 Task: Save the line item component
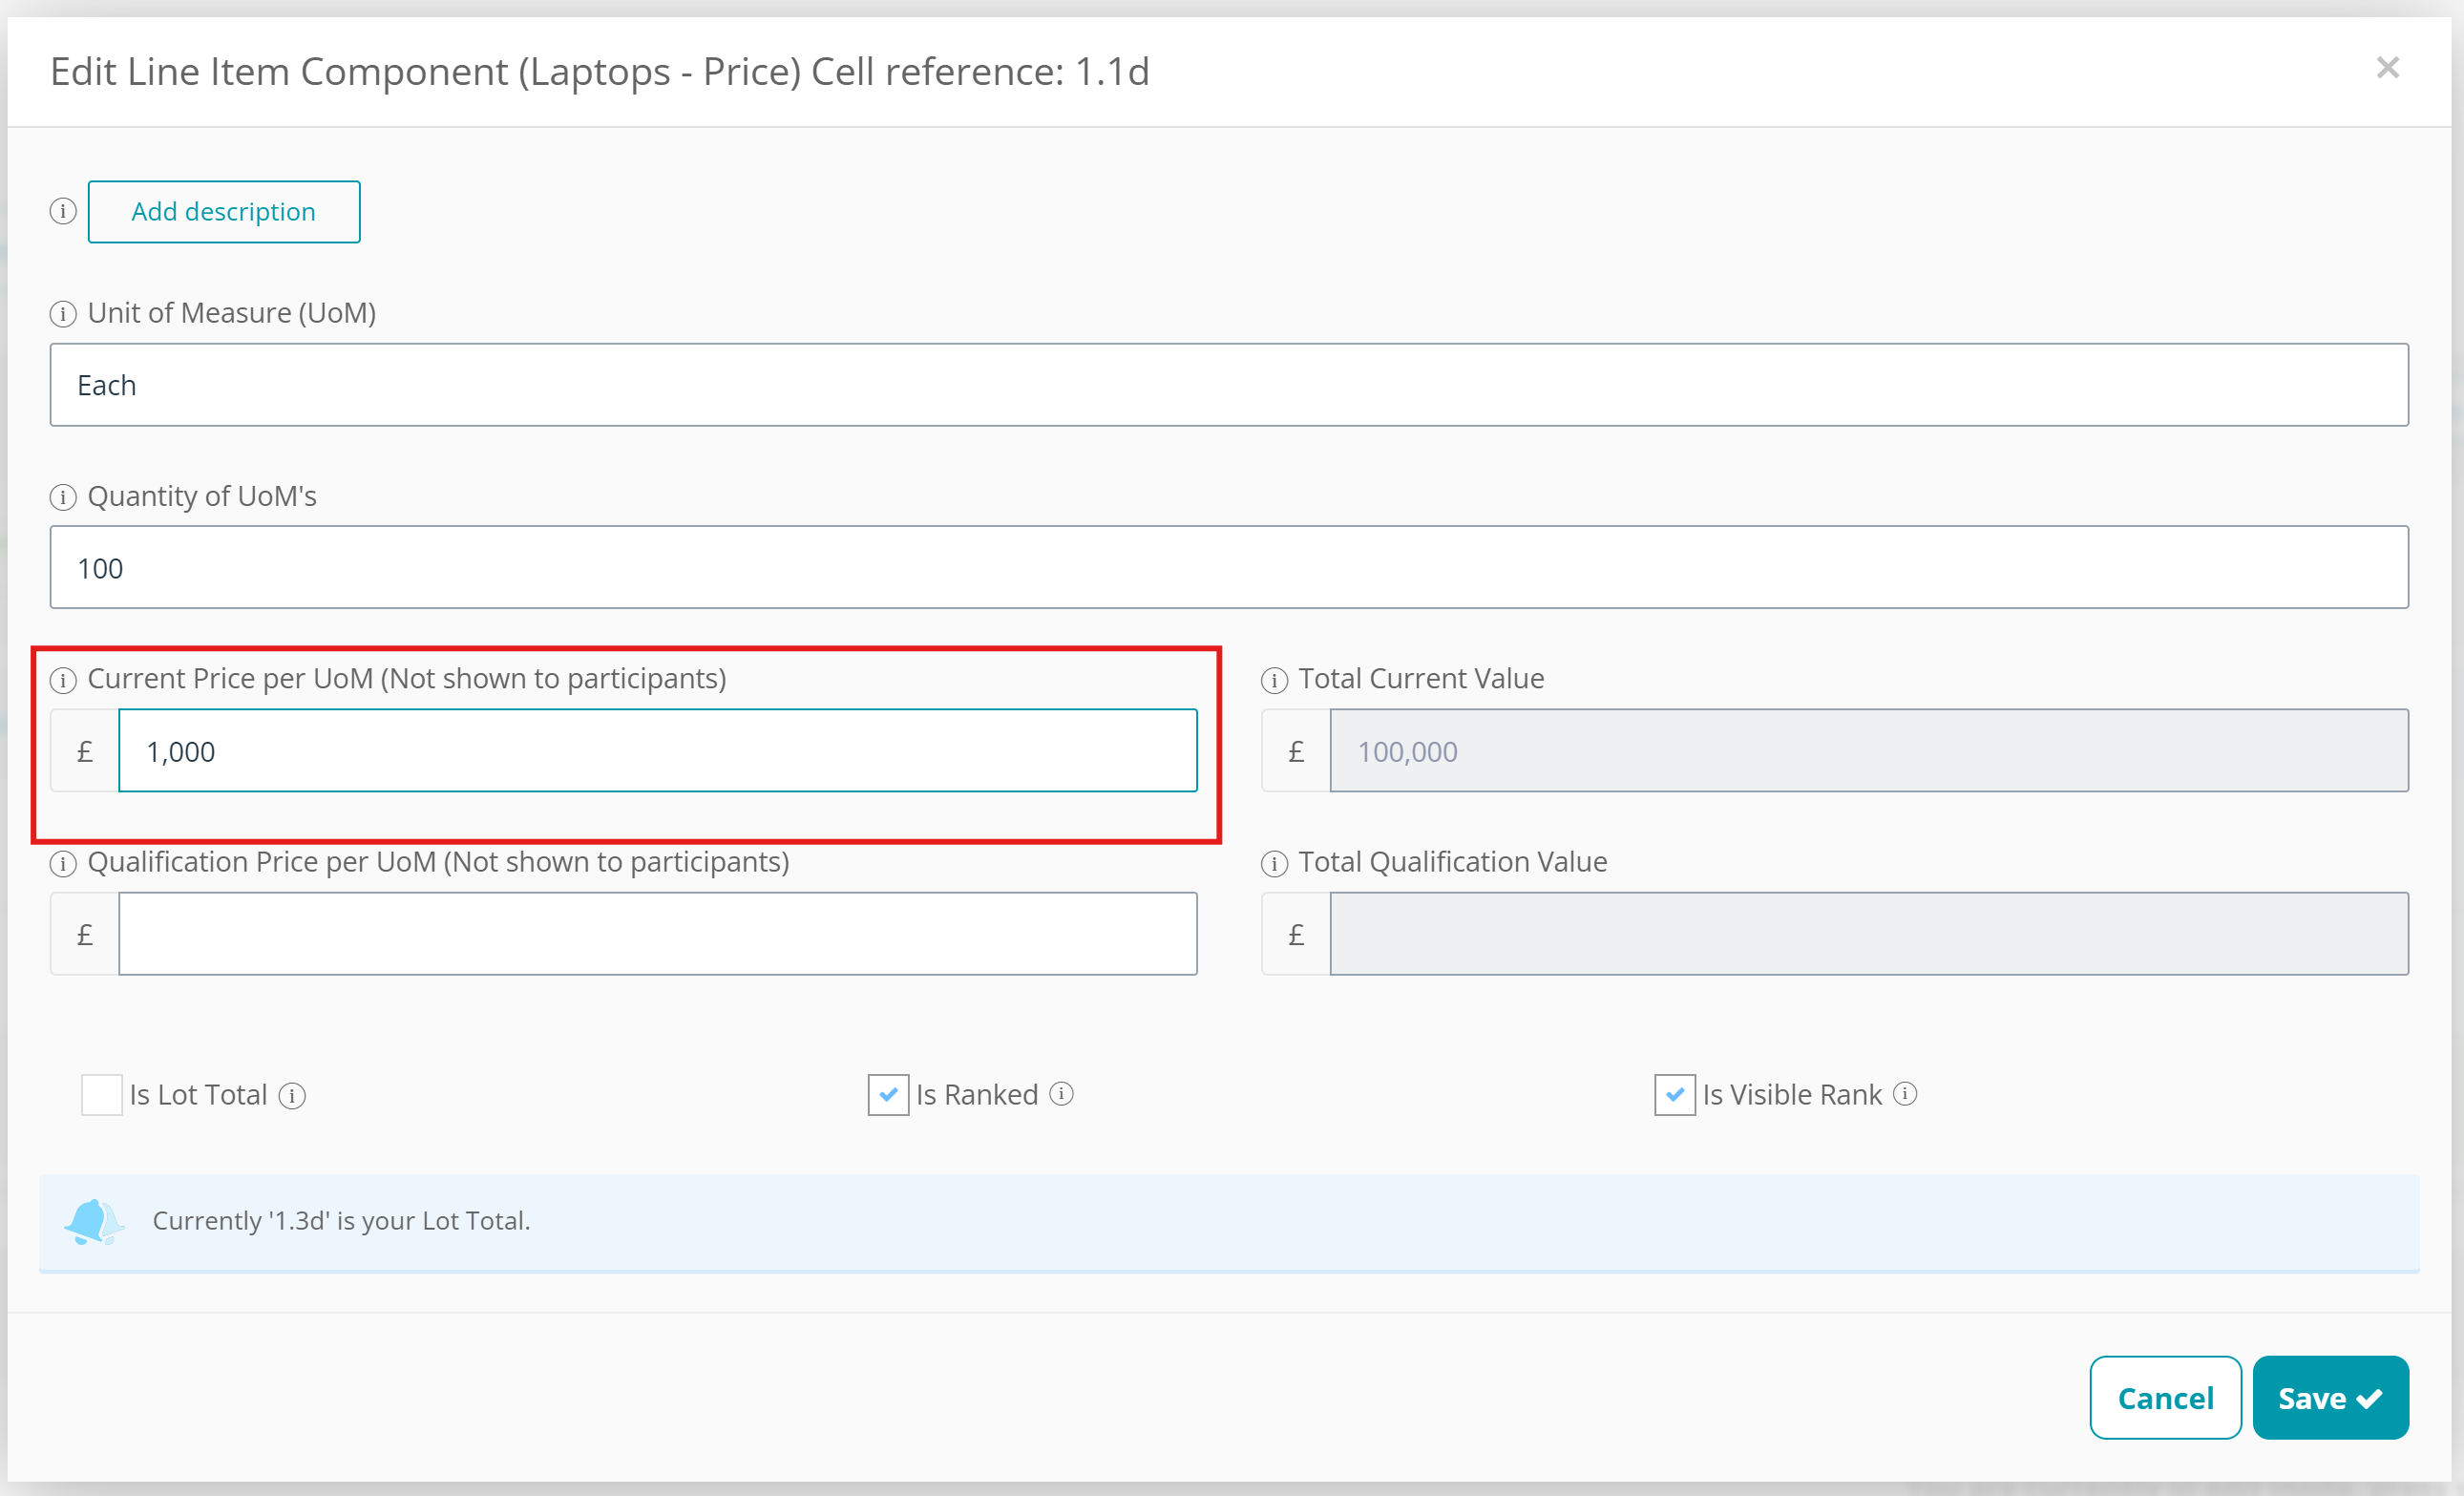click(x=2330, y=1397)
